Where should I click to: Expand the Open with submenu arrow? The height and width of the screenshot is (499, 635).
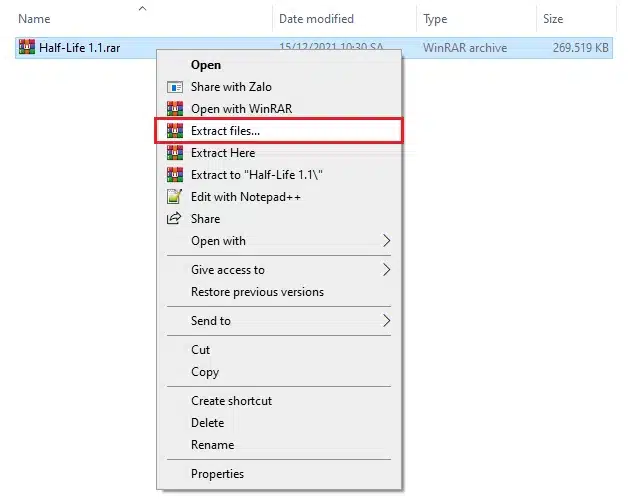387,241
